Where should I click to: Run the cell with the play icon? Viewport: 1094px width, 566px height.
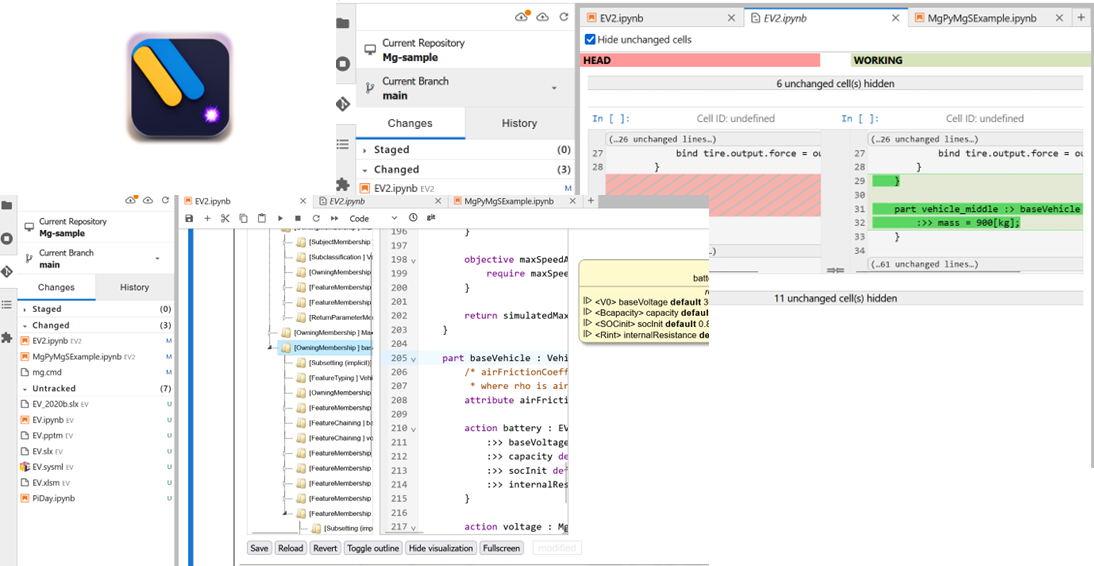point(280,218)
